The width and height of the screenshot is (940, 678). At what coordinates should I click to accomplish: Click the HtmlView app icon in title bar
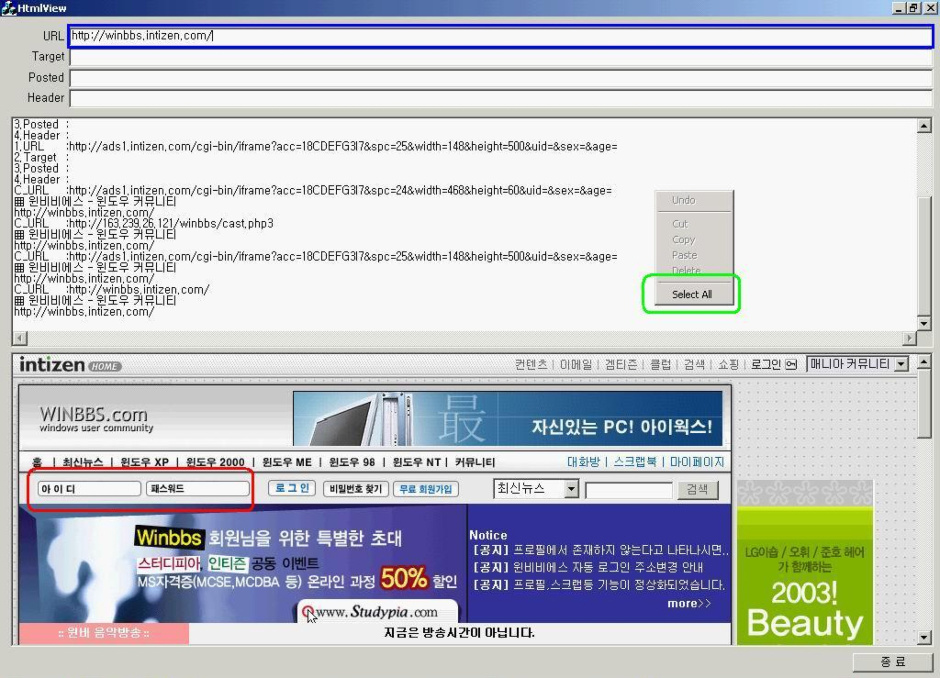click(8, 8)
